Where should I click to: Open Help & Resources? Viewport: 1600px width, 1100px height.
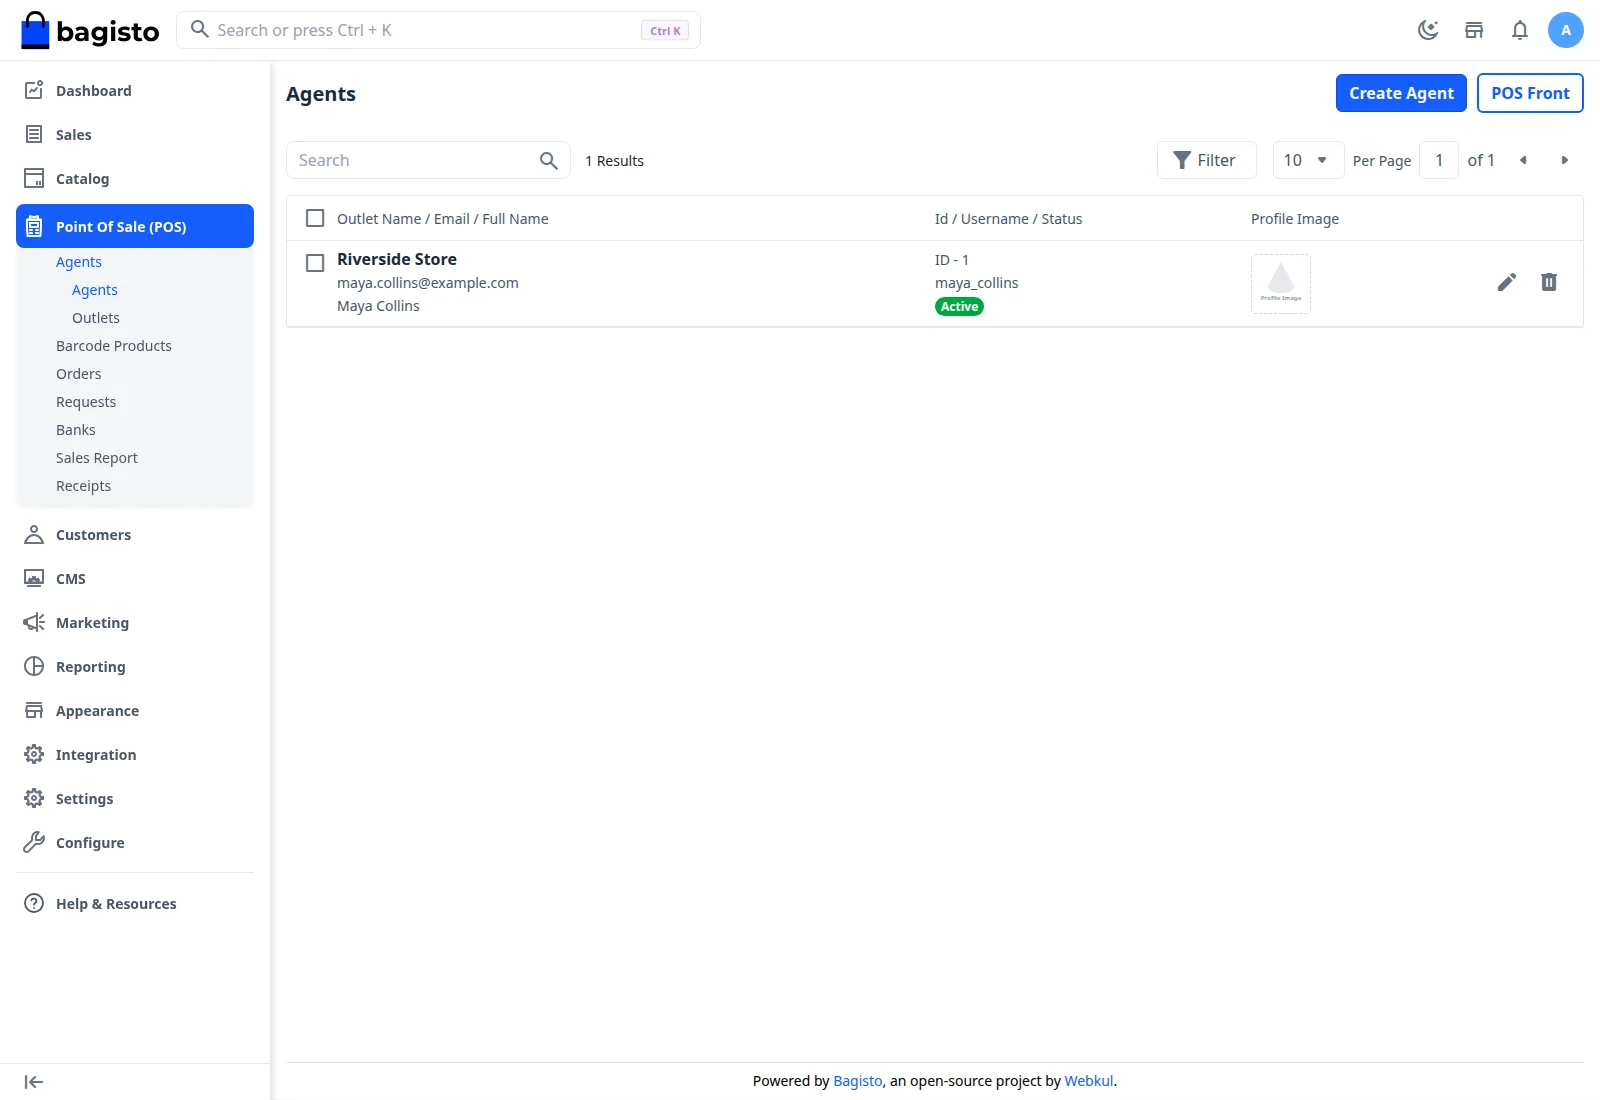(135, 903)
